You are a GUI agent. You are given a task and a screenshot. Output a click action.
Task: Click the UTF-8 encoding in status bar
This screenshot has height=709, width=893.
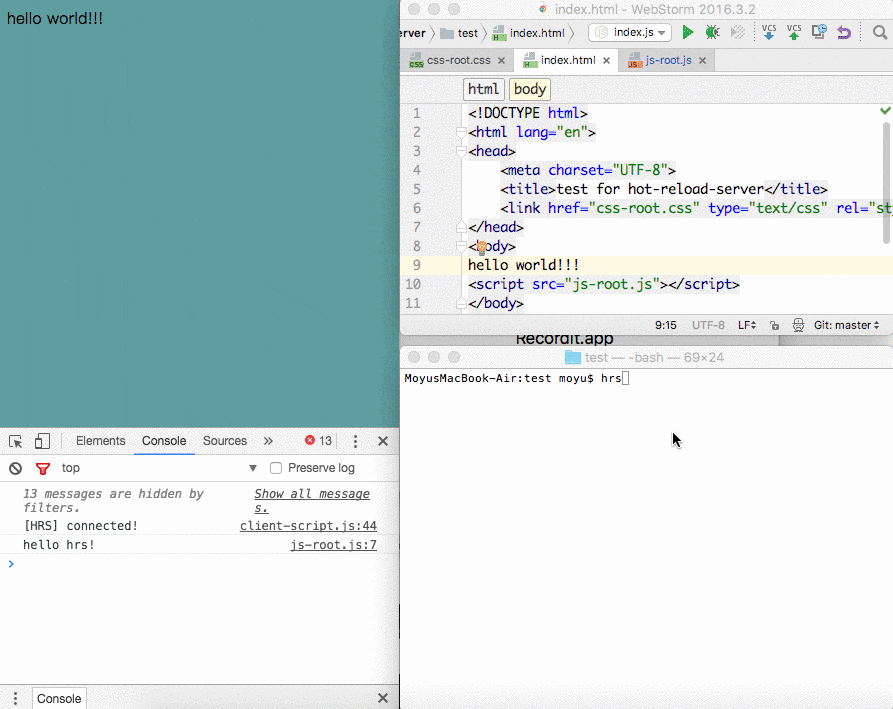708,325
